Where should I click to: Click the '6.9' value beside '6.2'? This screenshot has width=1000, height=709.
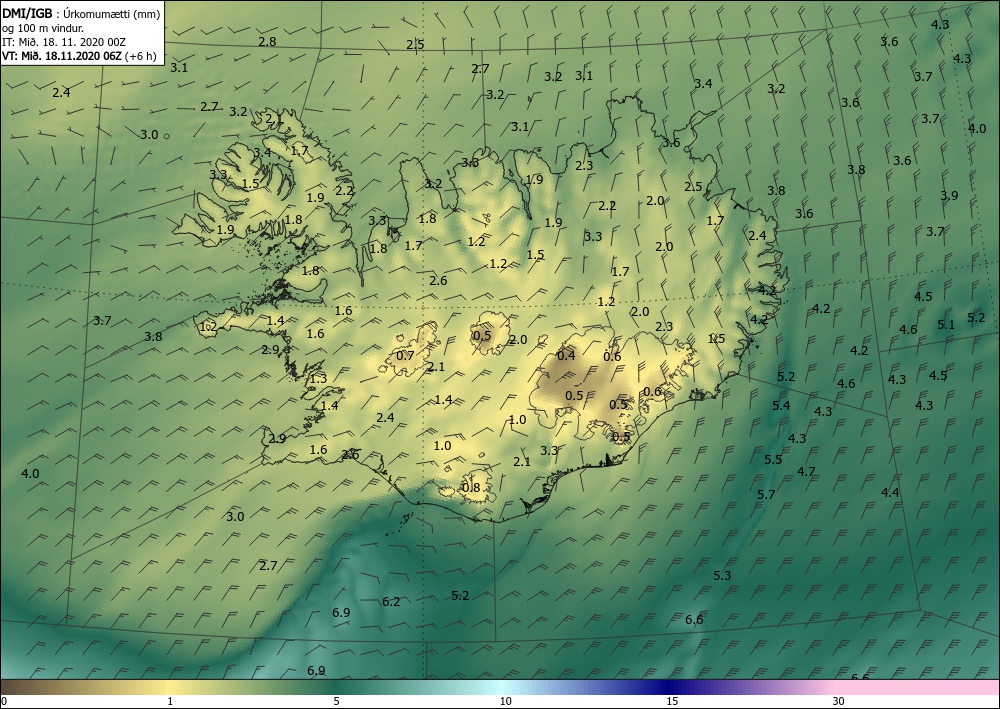pyautogui.click(x=341, y=613)
